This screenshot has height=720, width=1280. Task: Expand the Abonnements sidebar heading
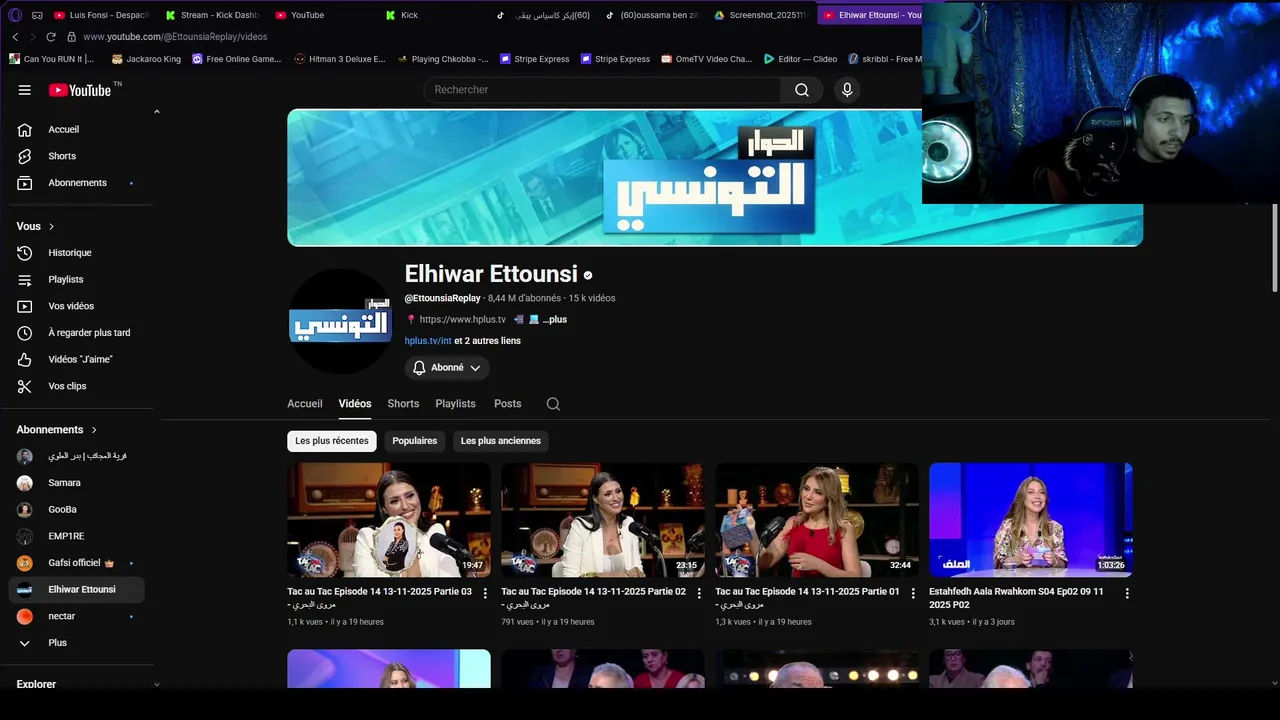pos(57,430)
